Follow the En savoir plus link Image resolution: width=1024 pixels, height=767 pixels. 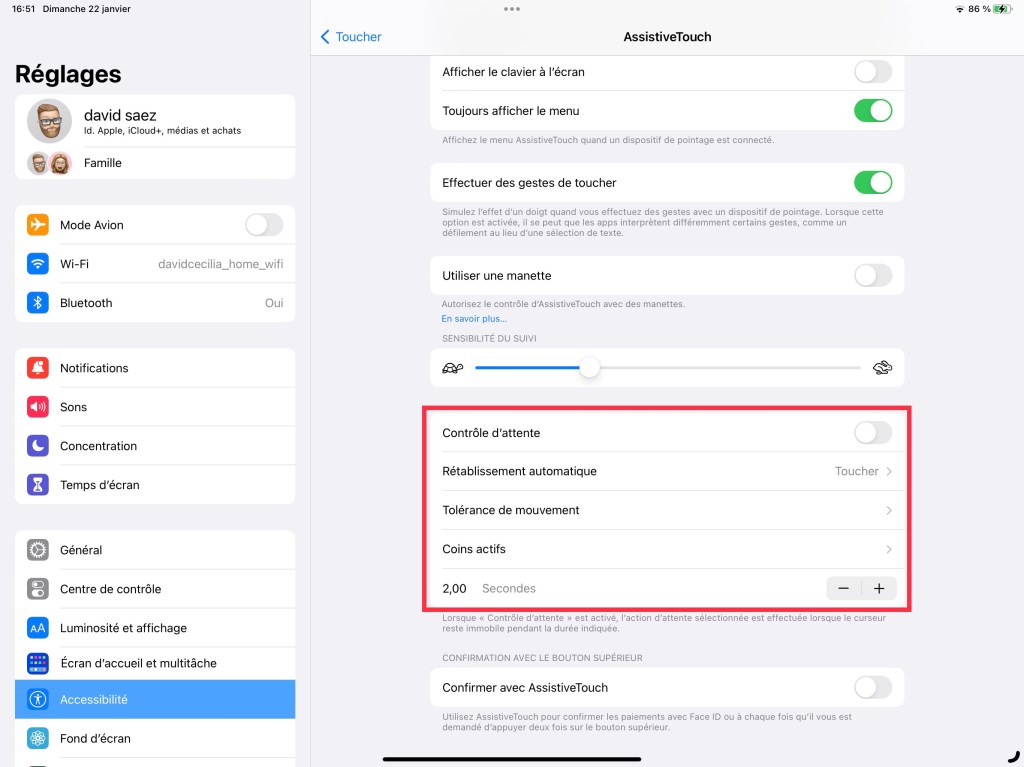tap(474, 319)
